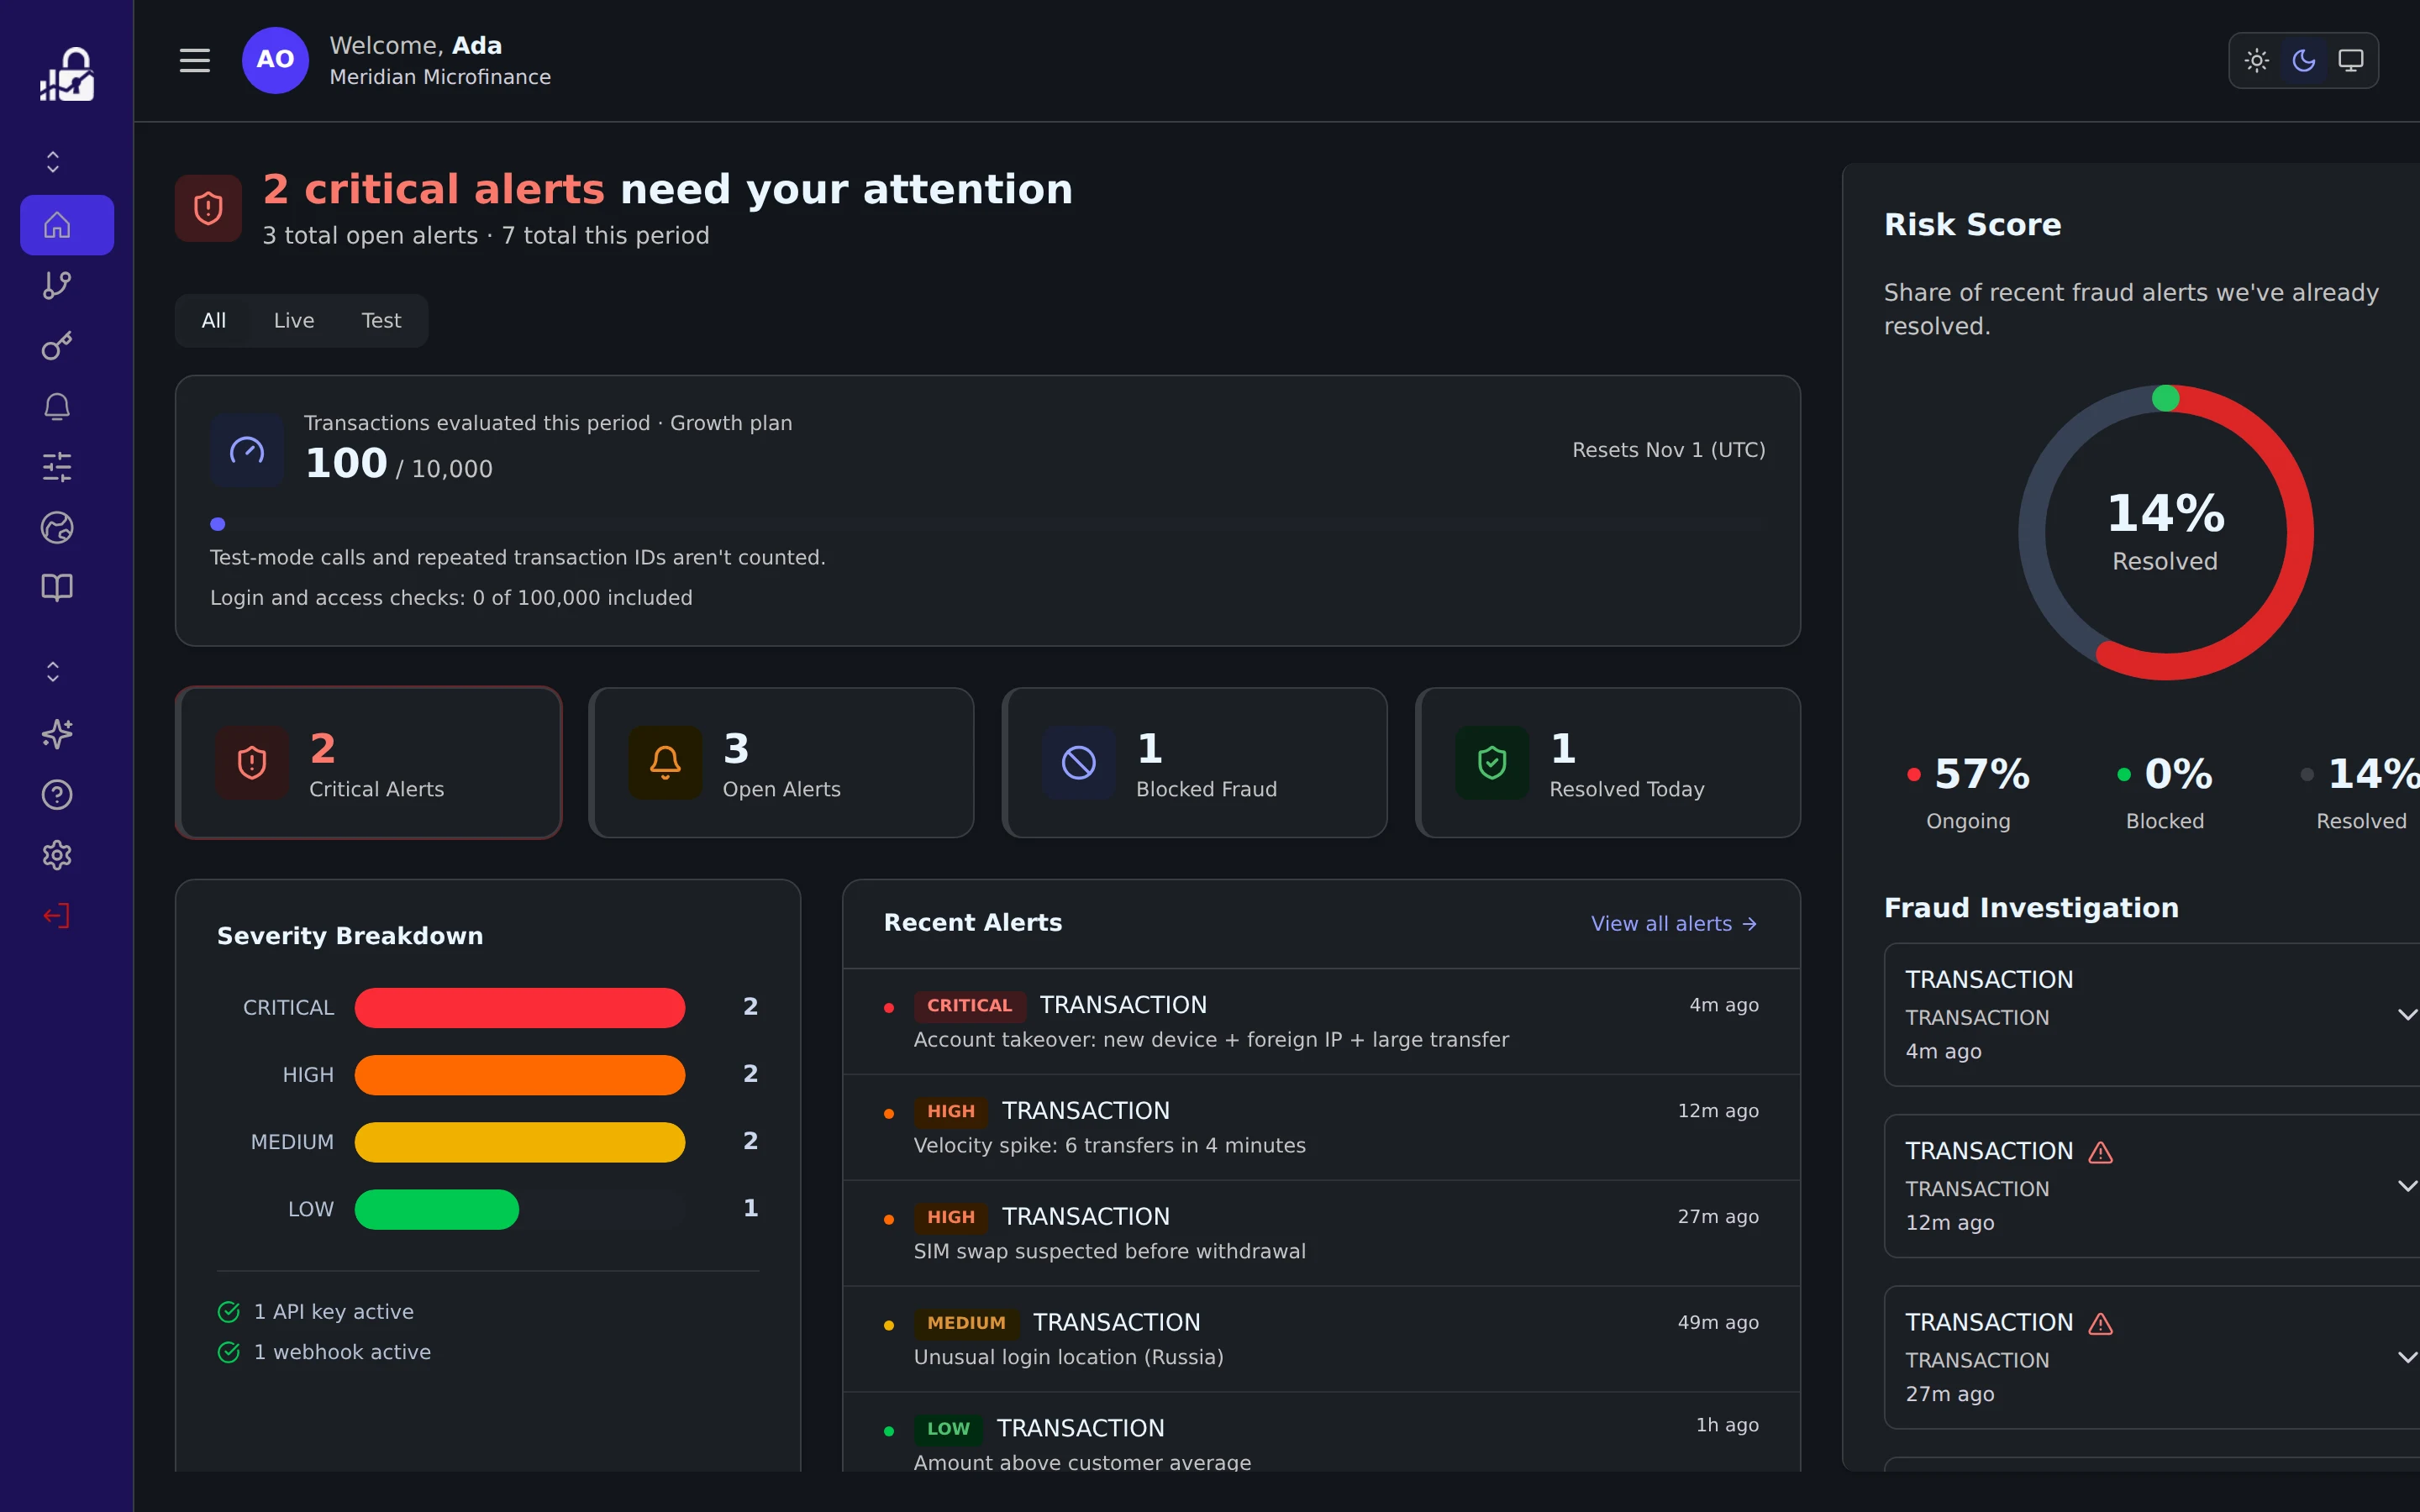Click the globe icon in the sidebar

pyautogui.click(x=57, y=527)
